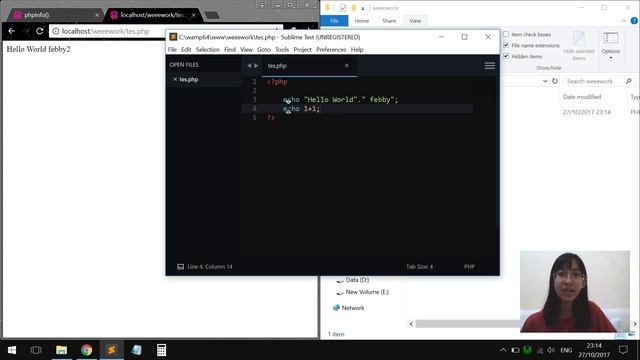Reload the localhost page in Chrome
The height and width of the screenshot is (360, 640).
[x=40, y=31]
